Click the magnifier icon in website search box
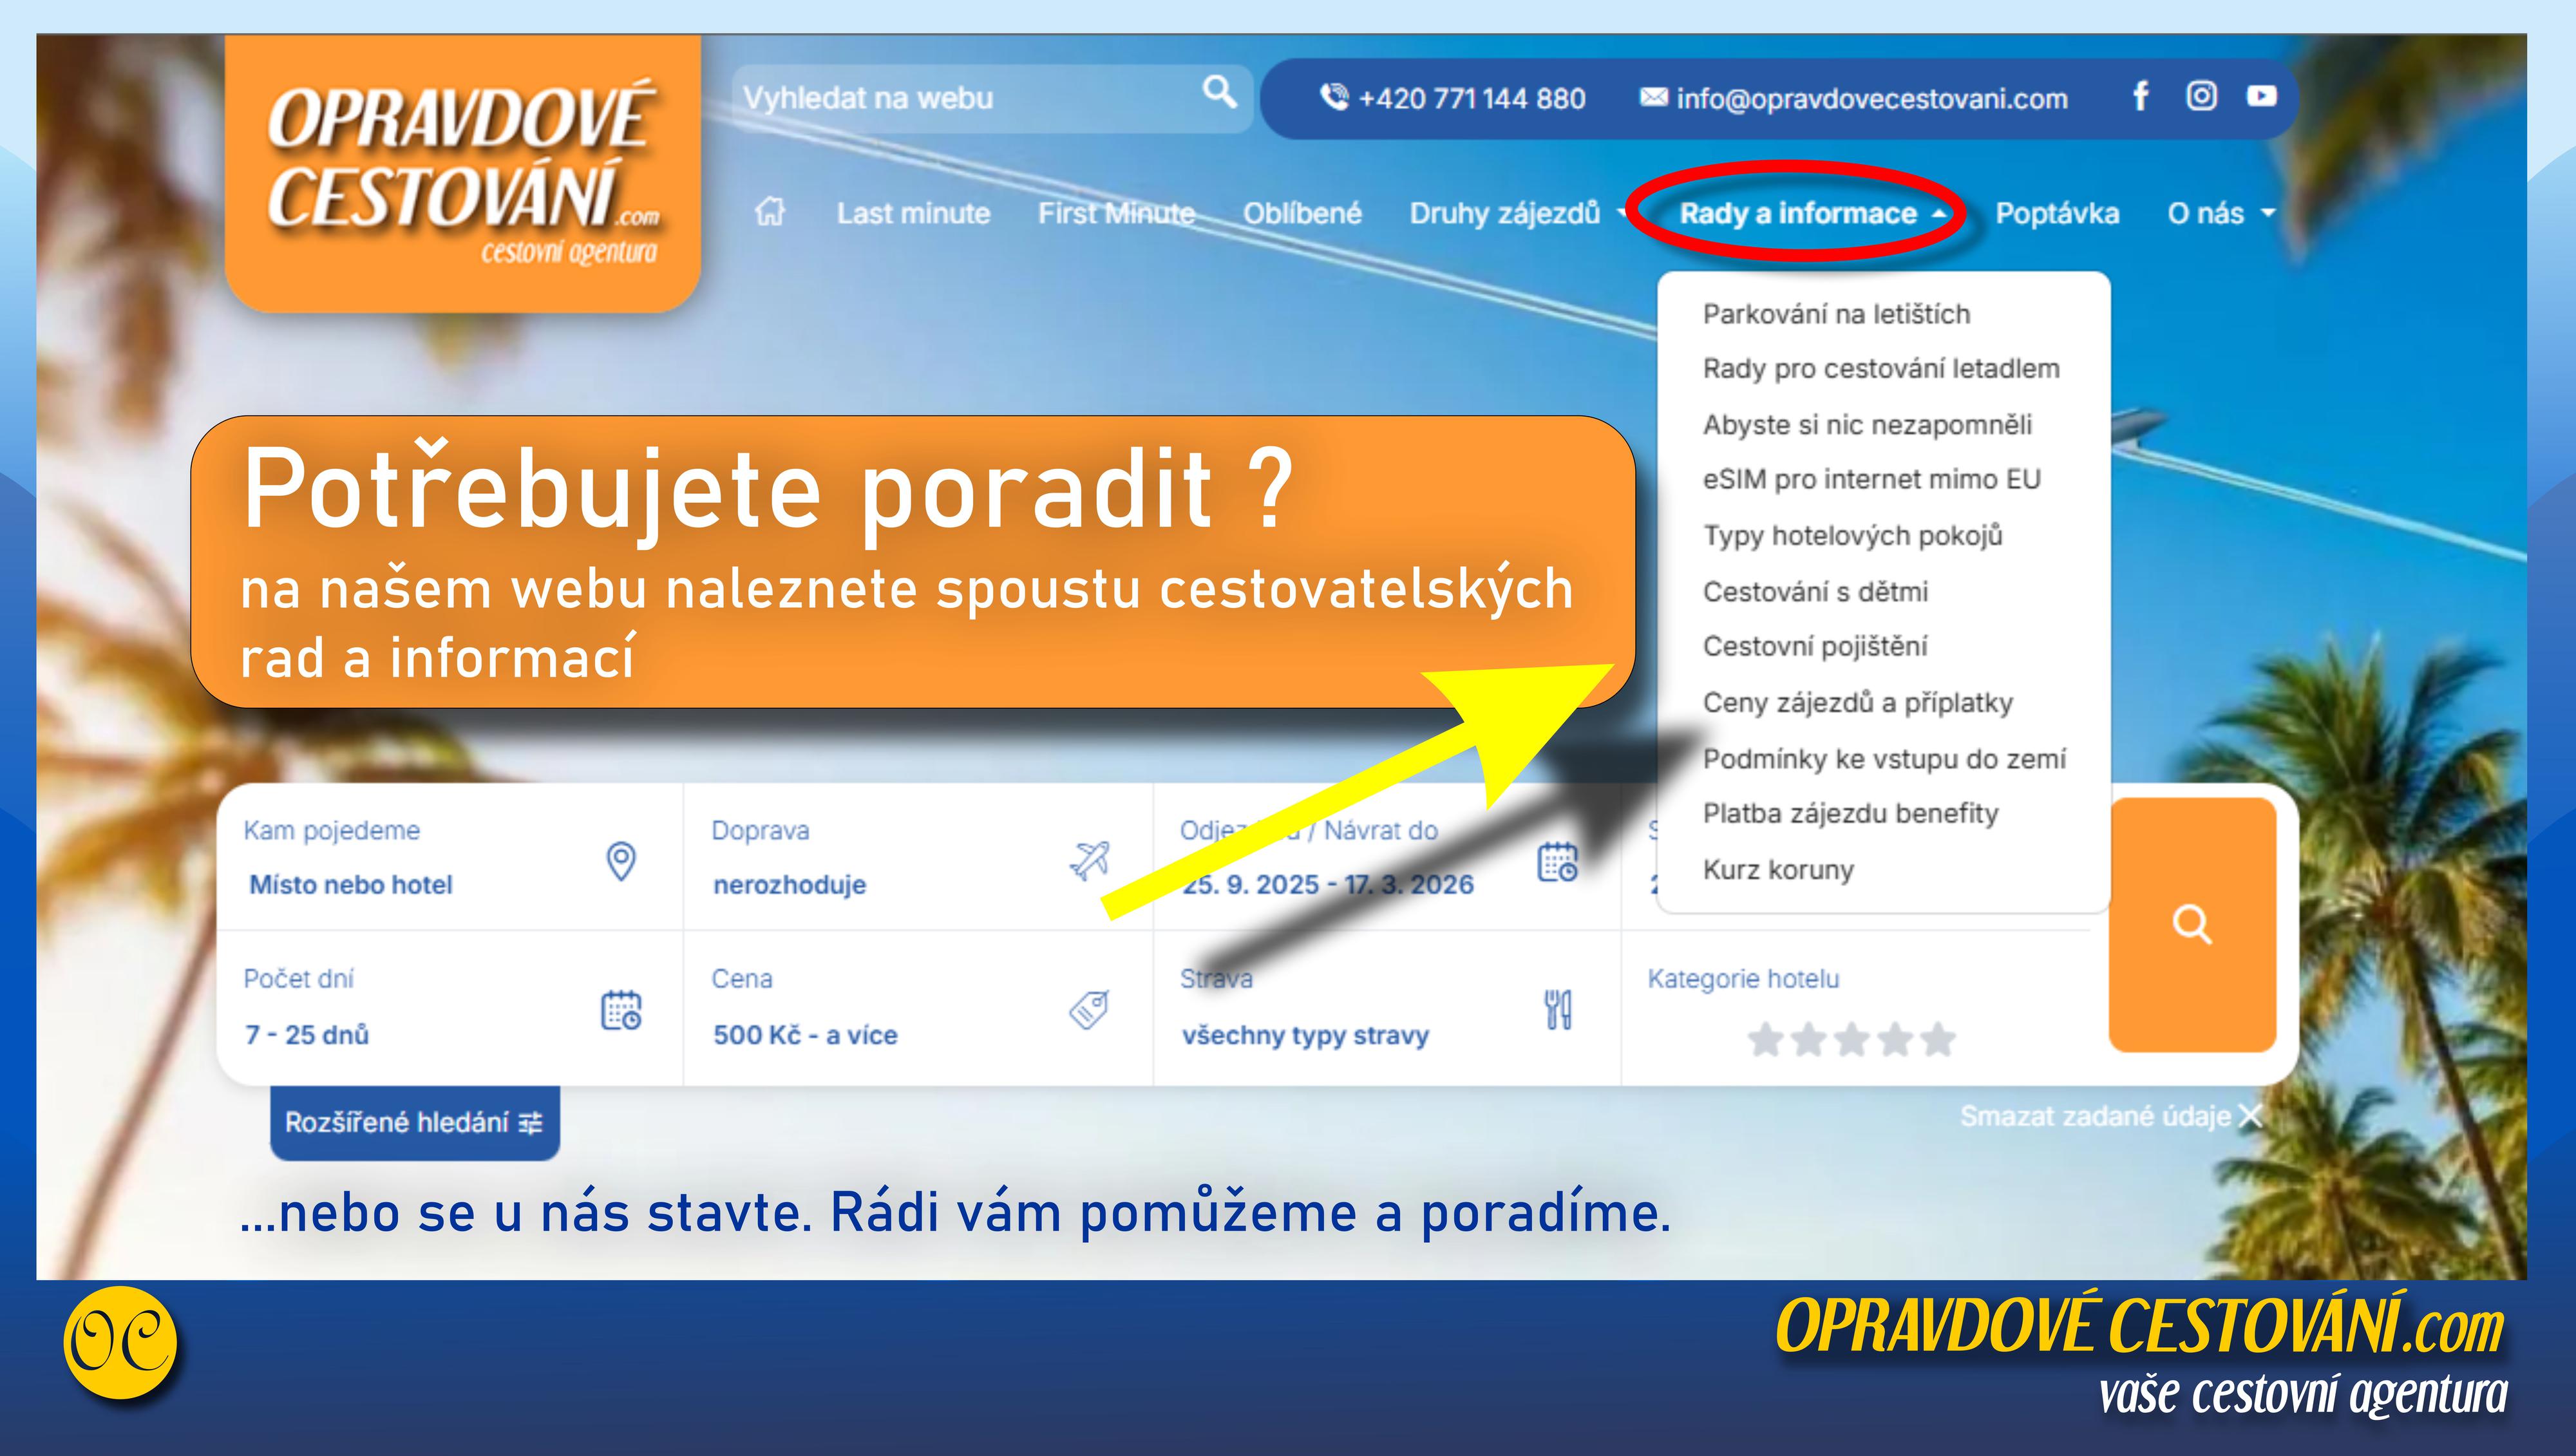This screenshot has height=1456, width=2576. (1219, 93)
